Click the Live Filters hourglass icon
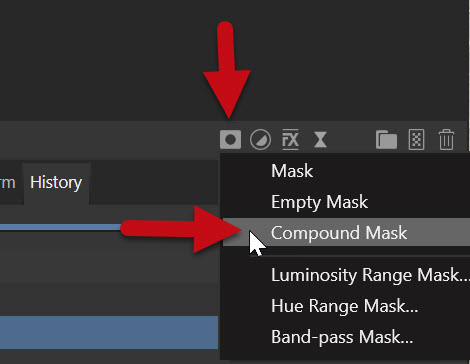Image resolution: width=470 pixels, height=364 pixels. click(320, 139)
